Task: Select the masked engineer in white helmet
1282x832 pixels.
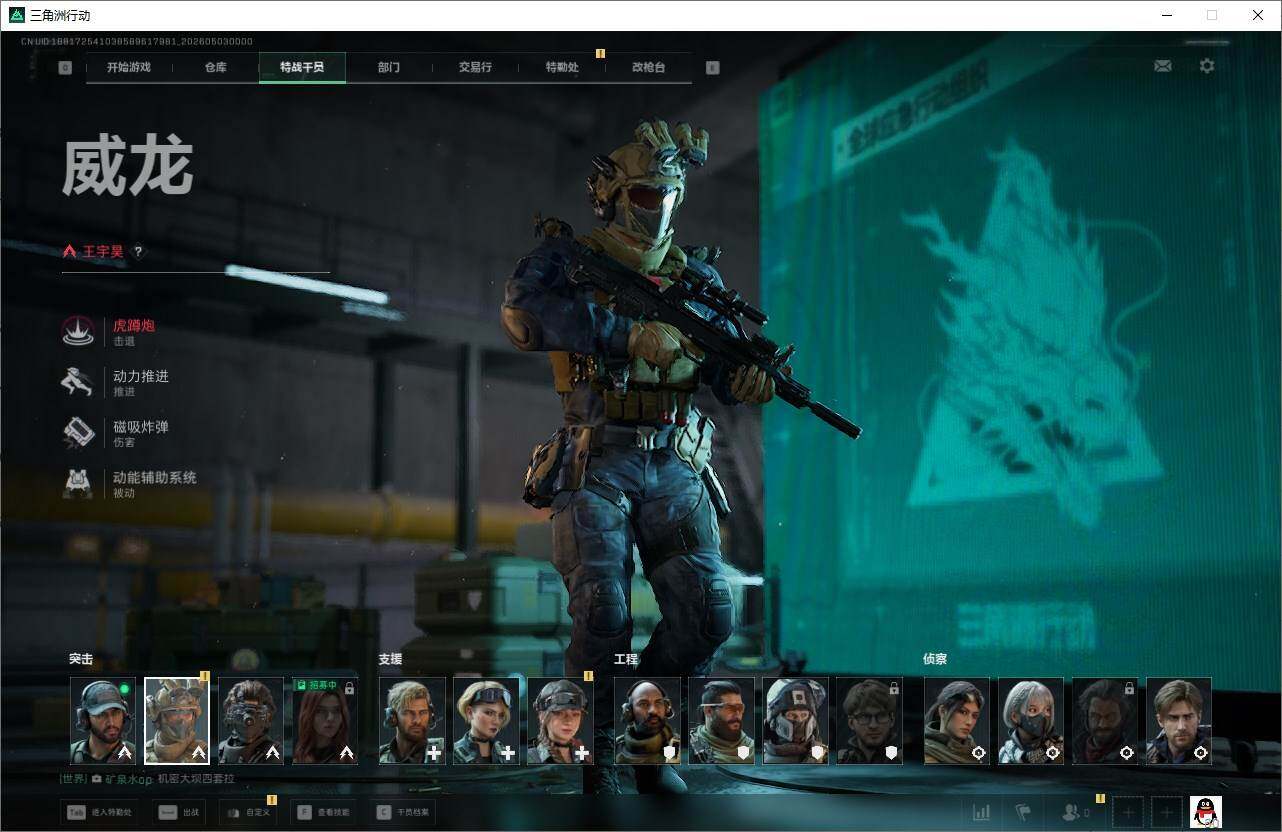Action: (x=795, y=721)
